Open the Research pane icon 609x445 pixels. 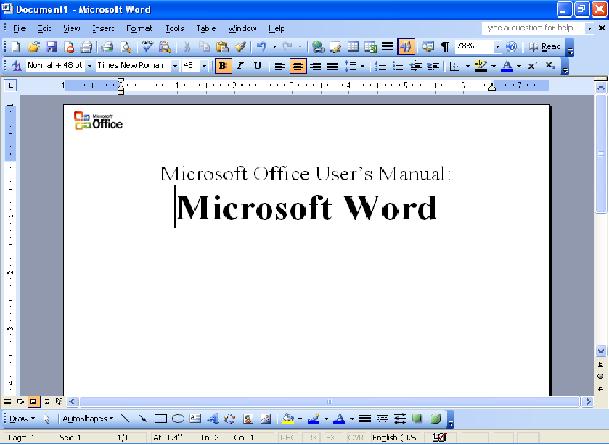pos(165,47)
